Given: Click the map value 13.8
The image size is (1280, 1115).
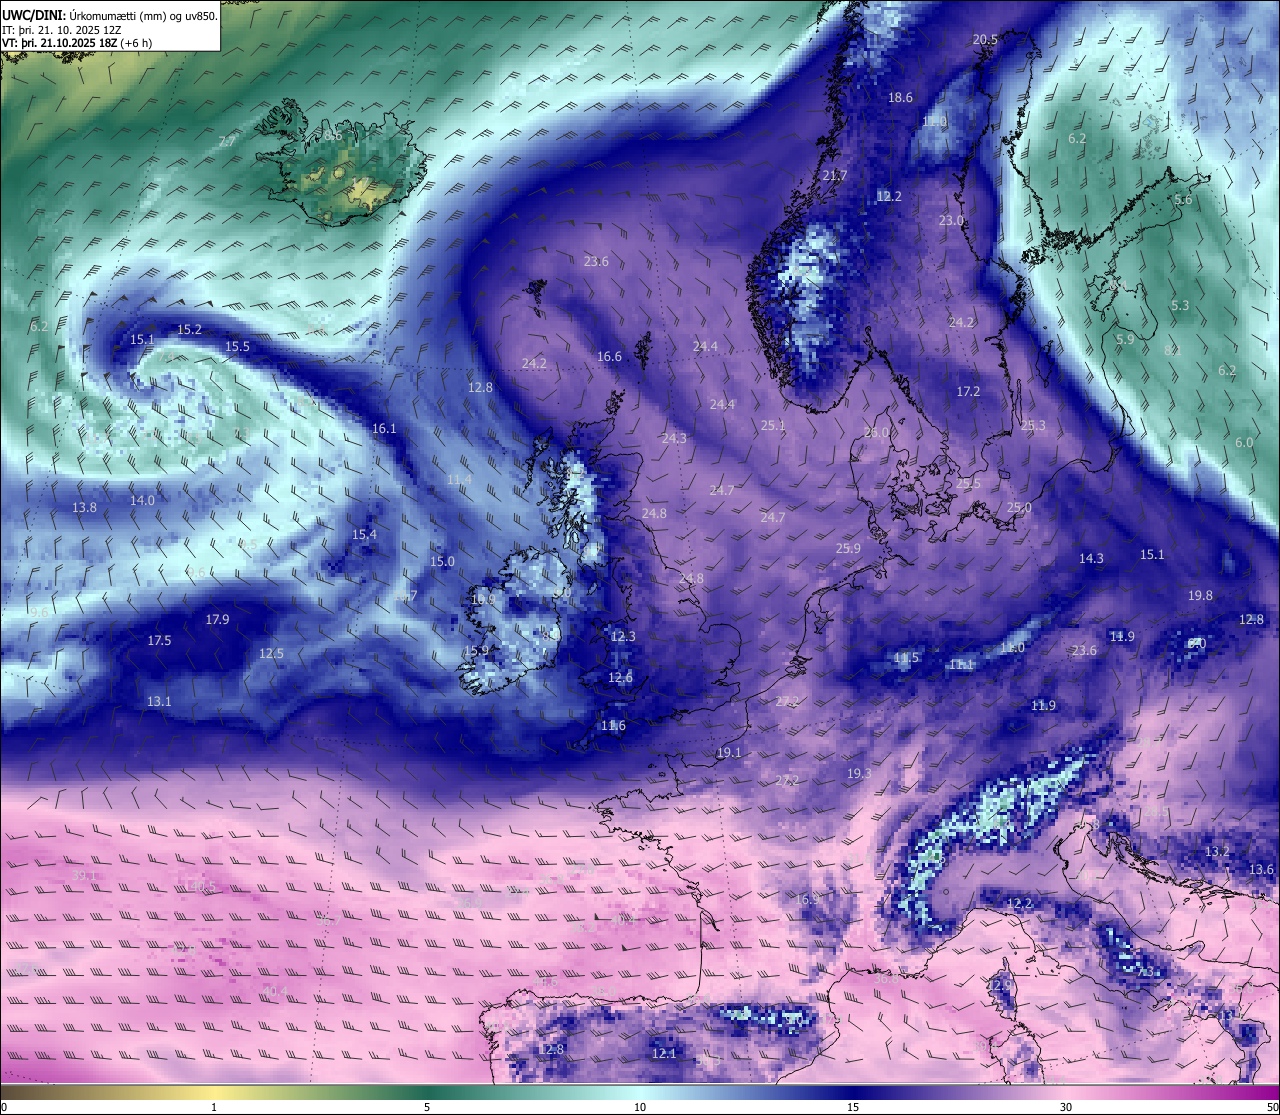Looking at the screenshot, I should [x=84, y=508].
